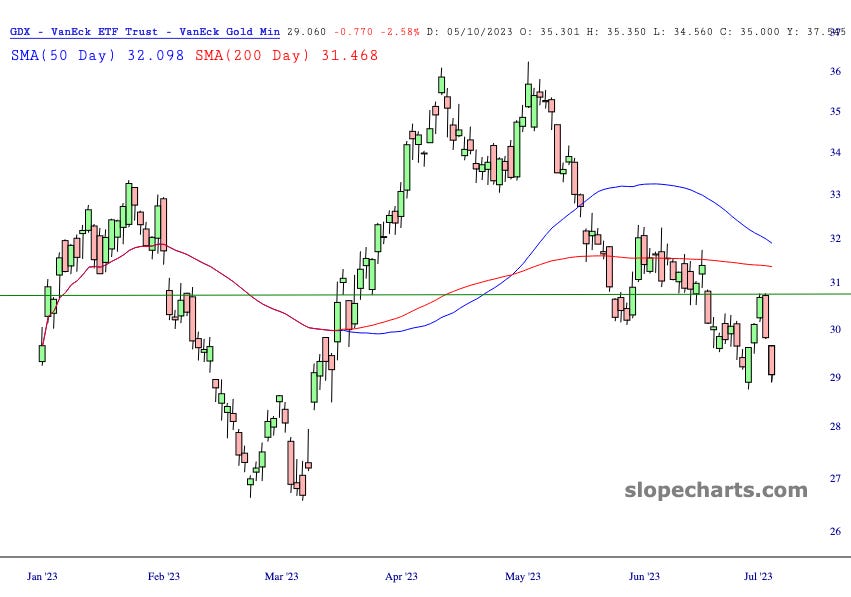Click the 30 price axis label
Image resolution: width=851 pixels, height=597 pixels.
pos(835,329)
